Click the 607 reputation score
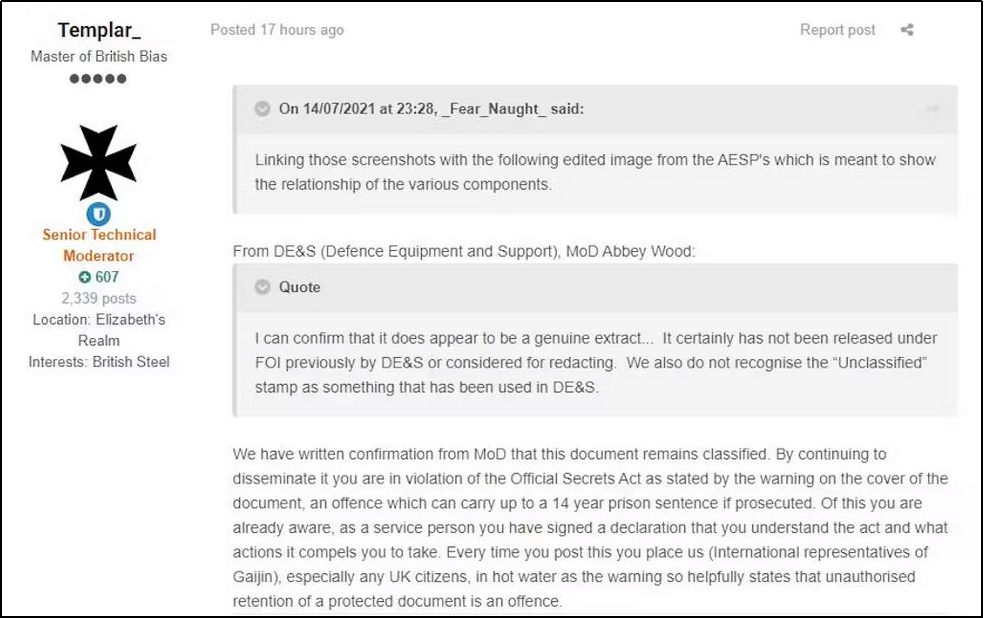Viewport: 984px width, 618px height. click(107, 277)
